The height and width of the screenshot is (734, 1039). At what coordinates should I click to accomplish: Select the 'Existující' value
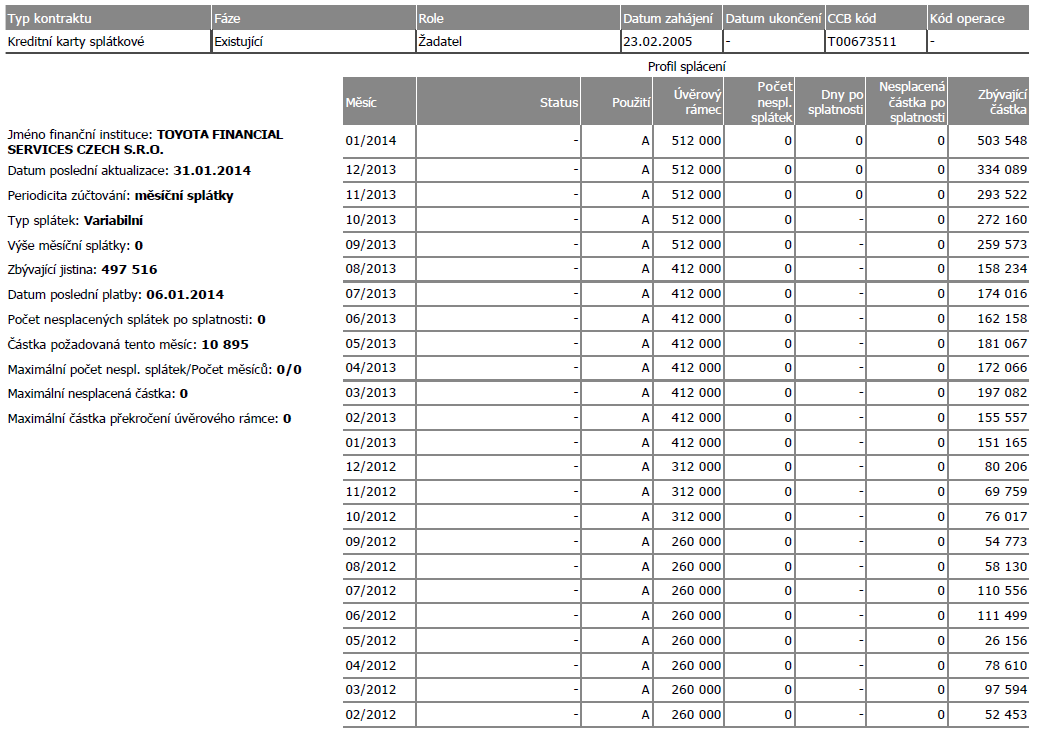313,42
